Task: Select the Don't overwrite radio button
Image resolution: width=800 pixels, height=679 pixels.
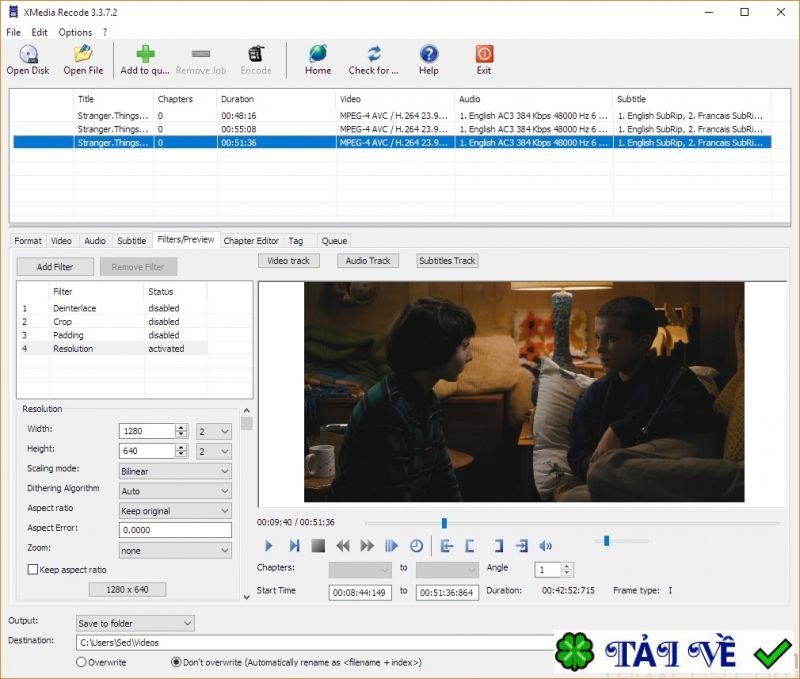Action: [174, 661]
